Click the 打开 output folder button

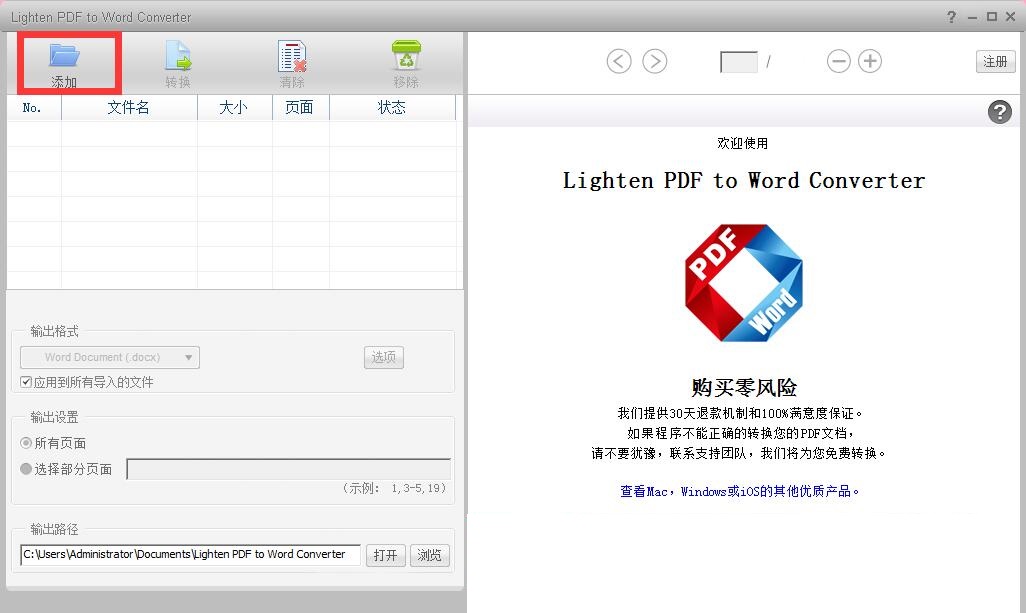(386, 555)
